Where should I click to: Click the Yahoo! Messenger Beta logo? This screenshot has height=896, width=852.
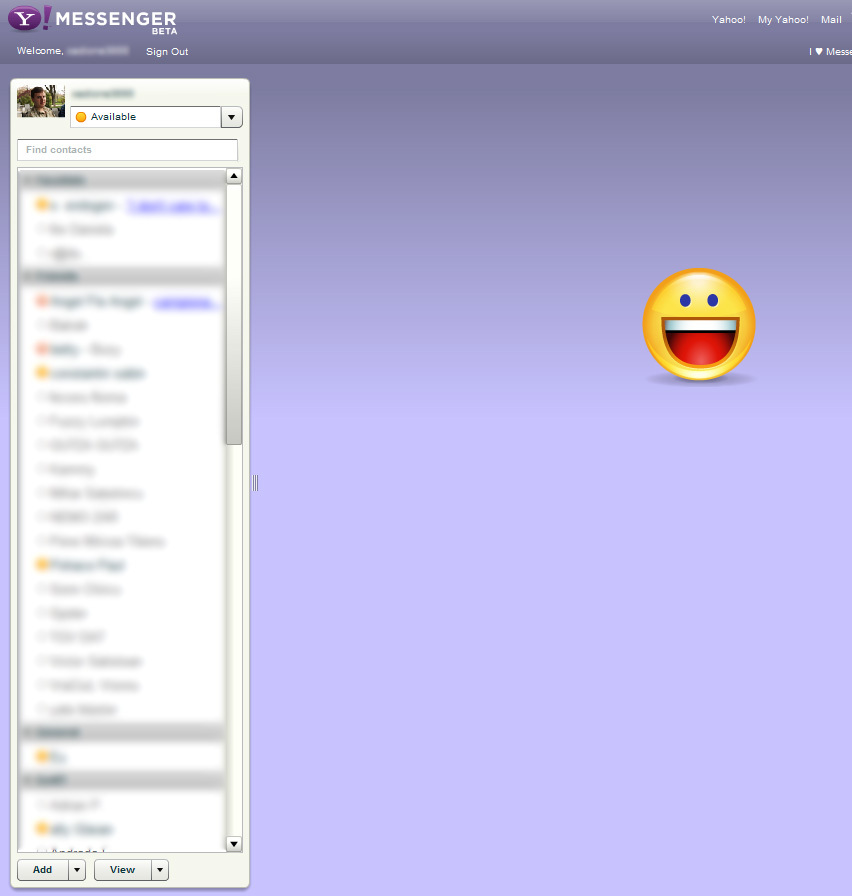point(93,20)
